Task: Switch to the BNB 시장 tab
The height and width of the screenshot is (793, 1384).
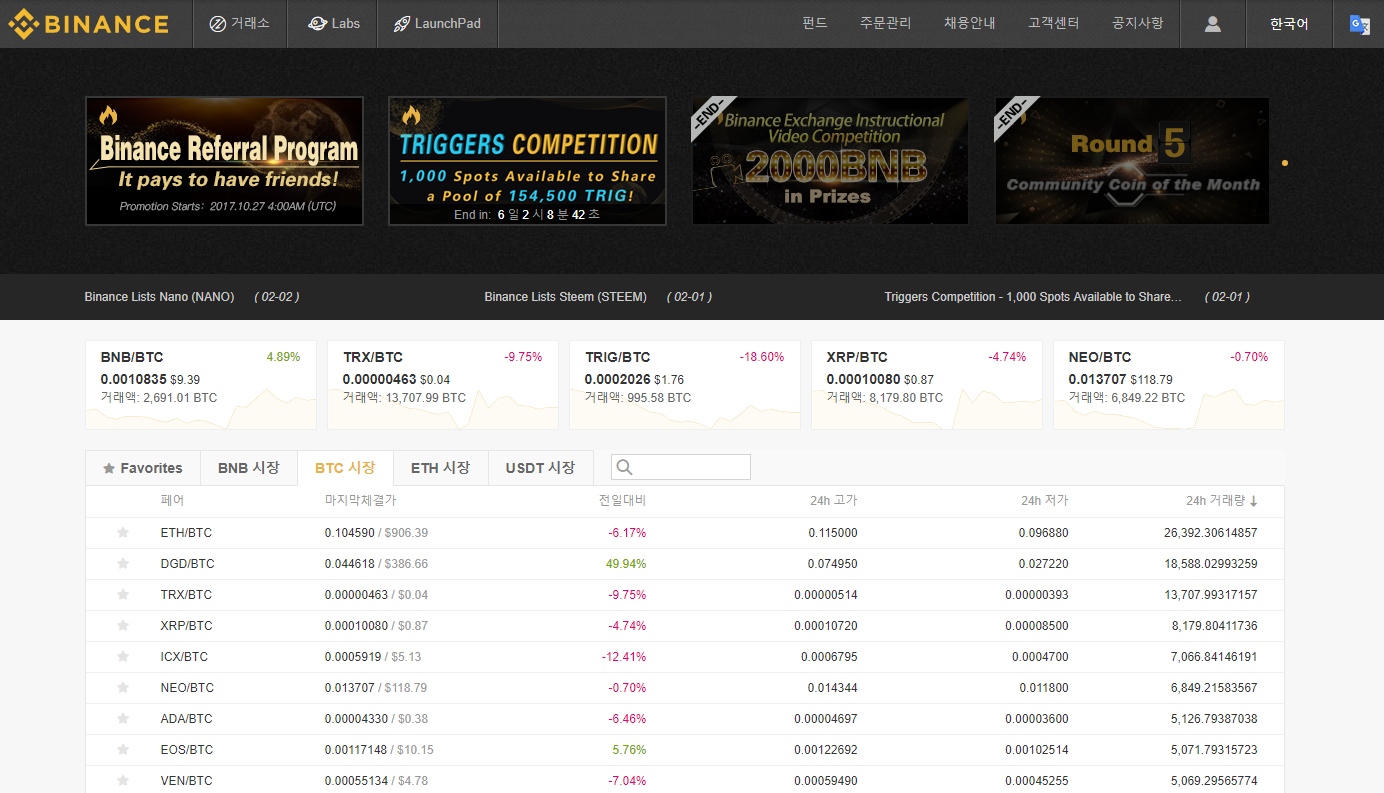Action: (x=249, y=468)
